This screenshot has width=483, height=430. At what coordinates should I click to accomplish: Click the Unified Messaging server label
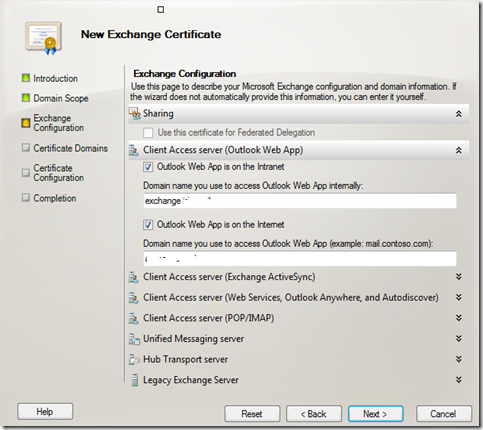(x=193, y=339)
